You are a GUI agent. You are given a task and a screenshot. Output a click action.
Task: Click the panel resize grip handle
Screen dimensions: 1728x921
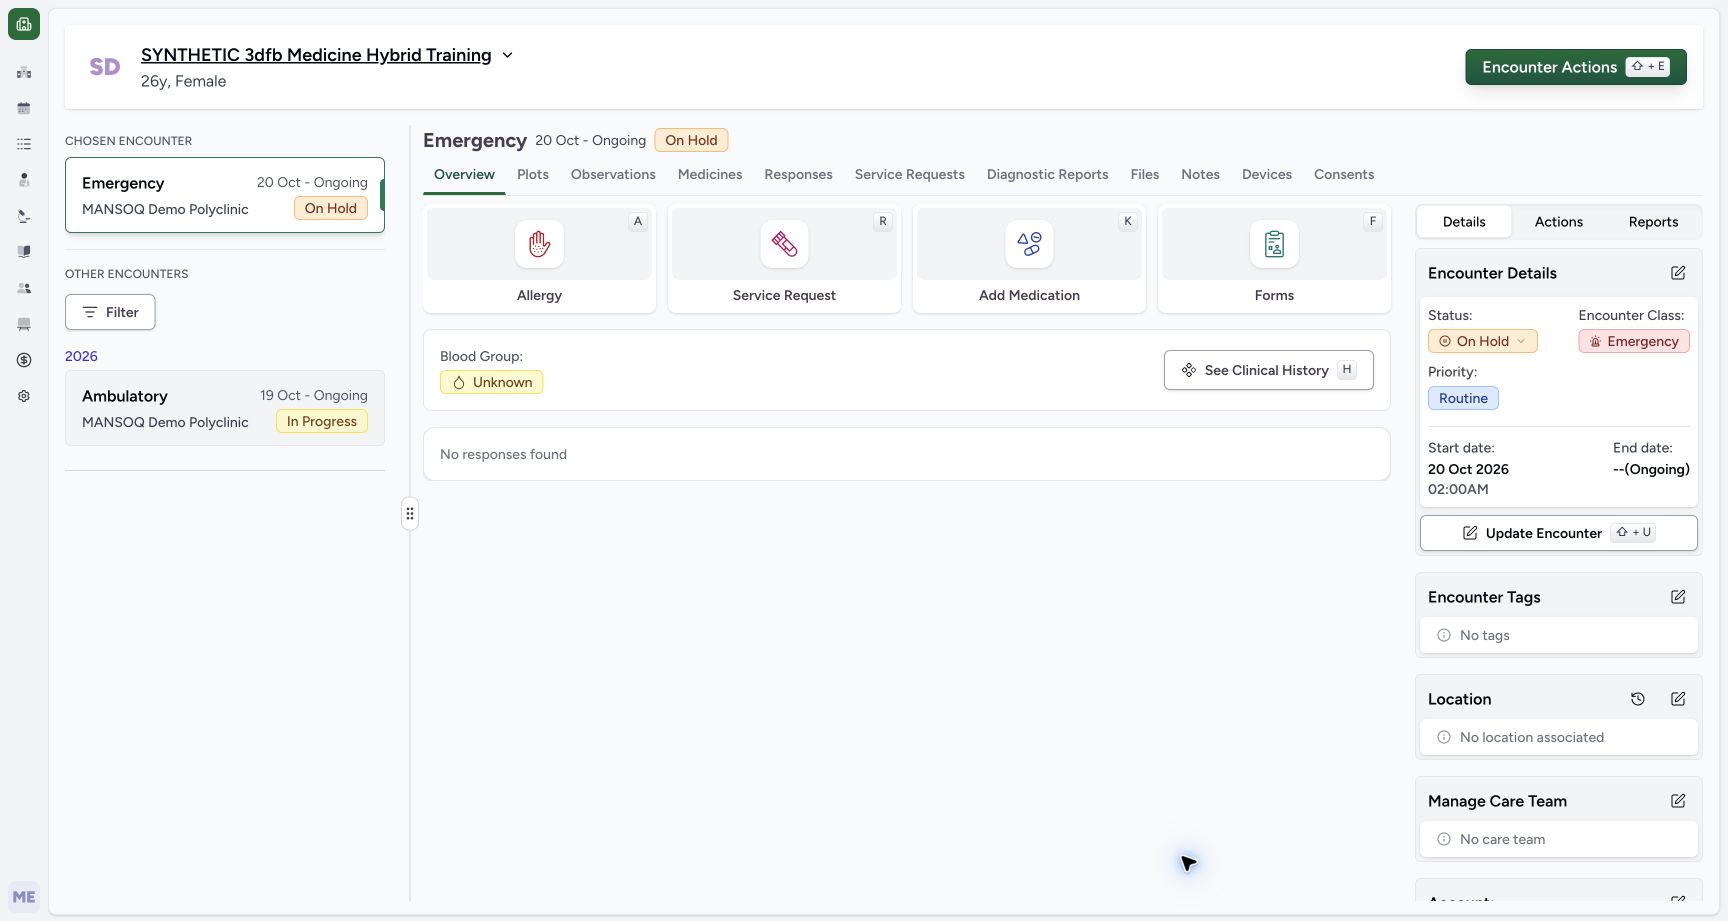(x=410, y=513)
